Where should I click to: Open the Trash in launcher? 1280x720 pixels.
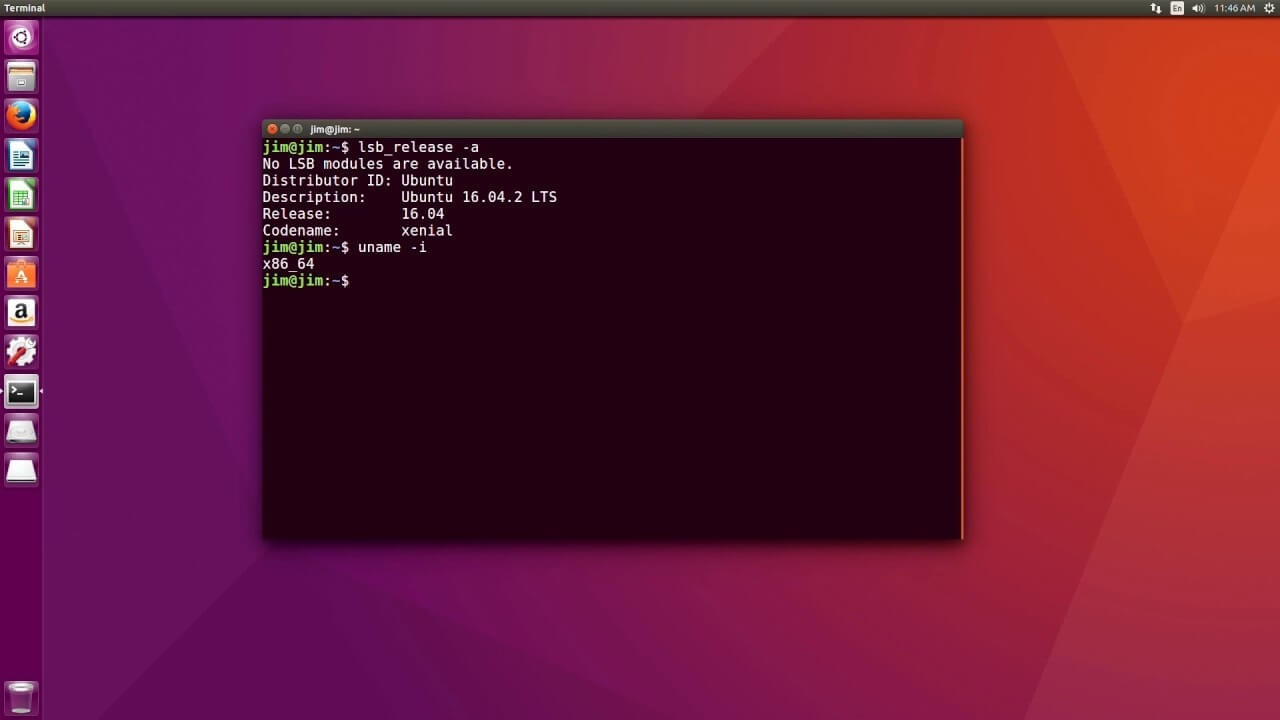click(21, 698)
